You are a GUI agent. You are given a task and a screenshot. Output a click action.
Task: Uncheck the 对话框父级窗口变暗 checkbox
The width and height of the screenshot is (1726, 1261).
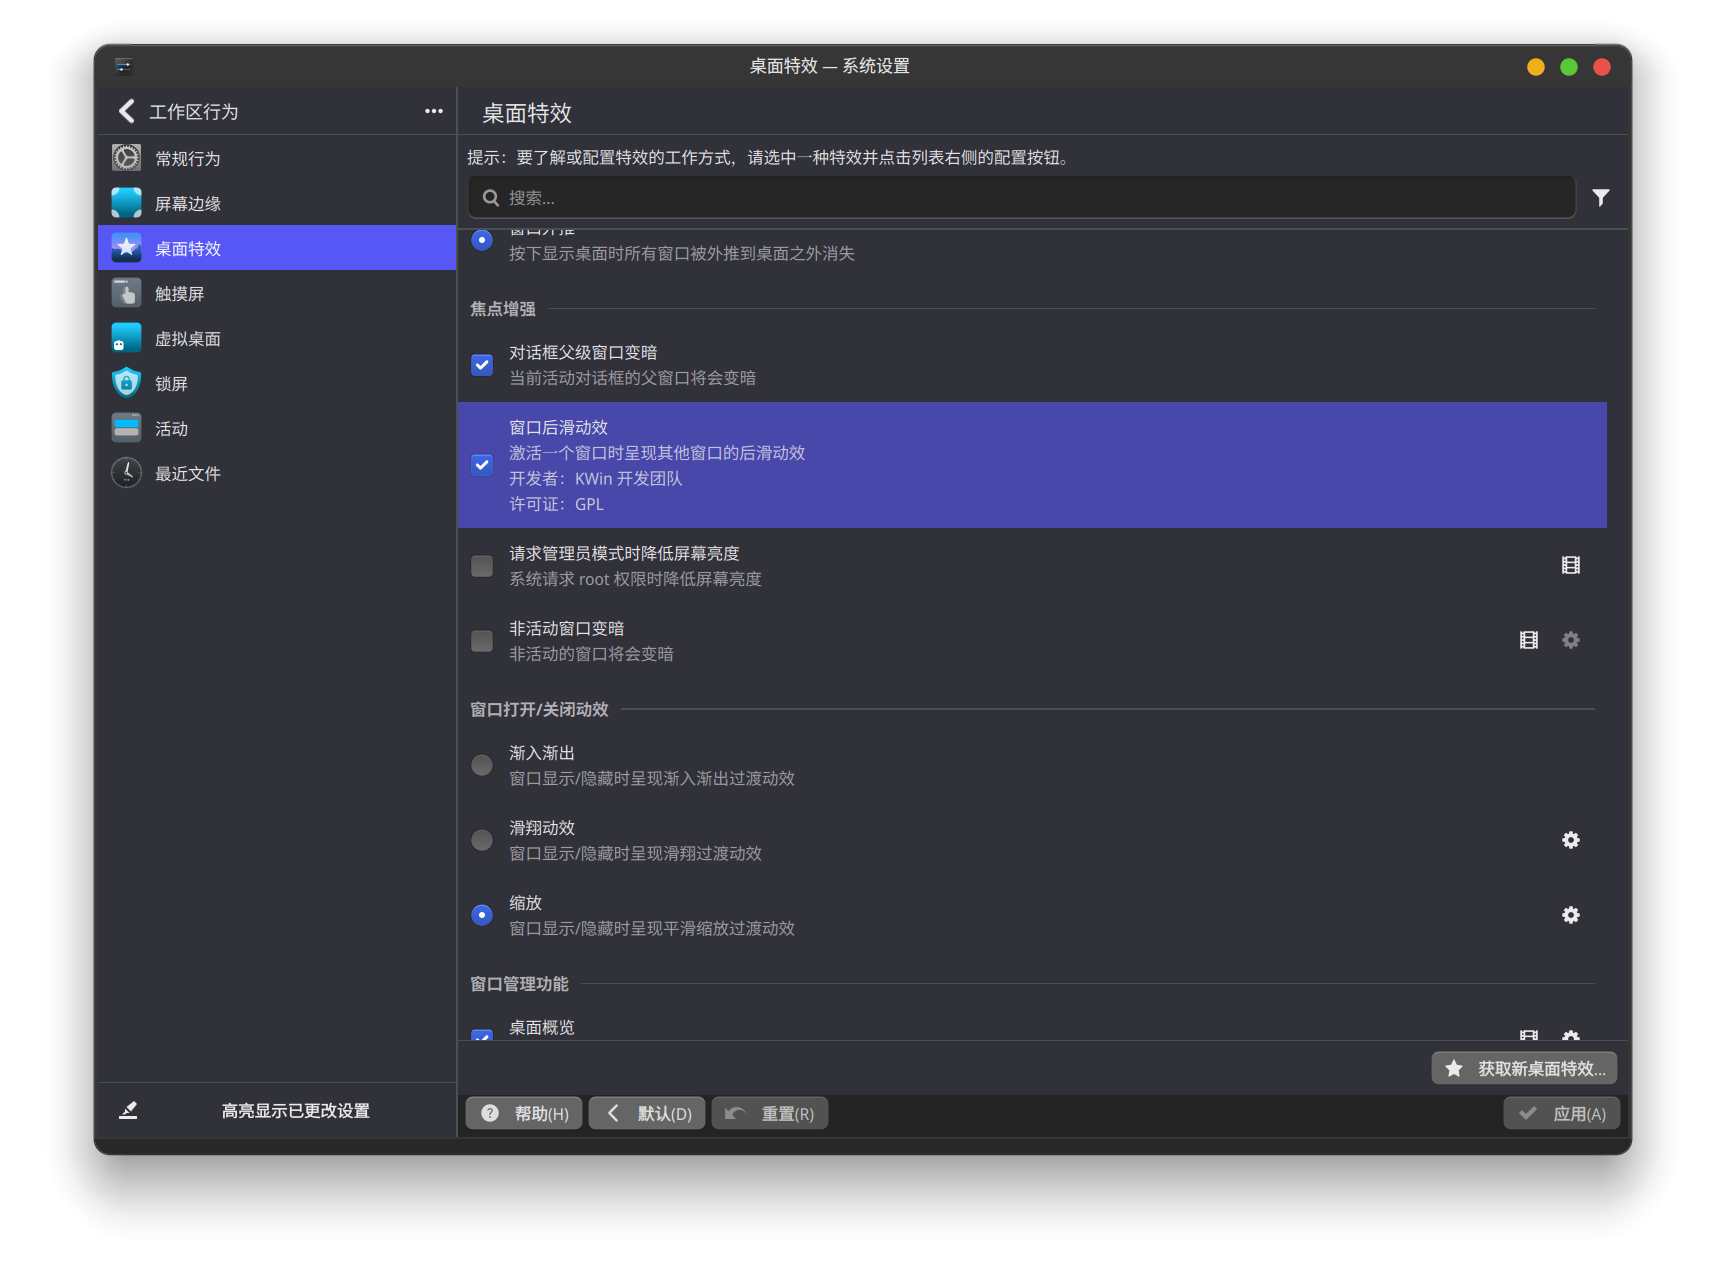click(482, 365)
